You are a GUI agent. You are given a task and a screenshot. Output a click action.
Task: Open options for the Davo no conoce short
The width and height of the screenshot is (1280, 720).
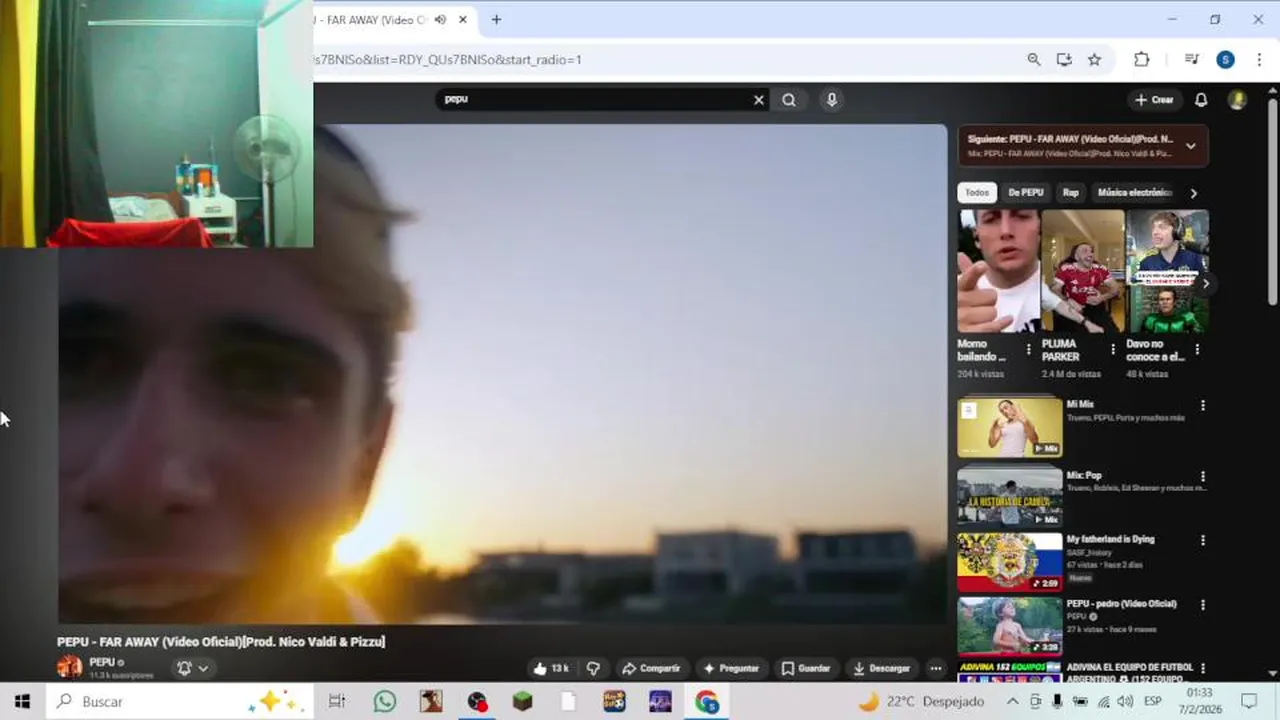1197,350
